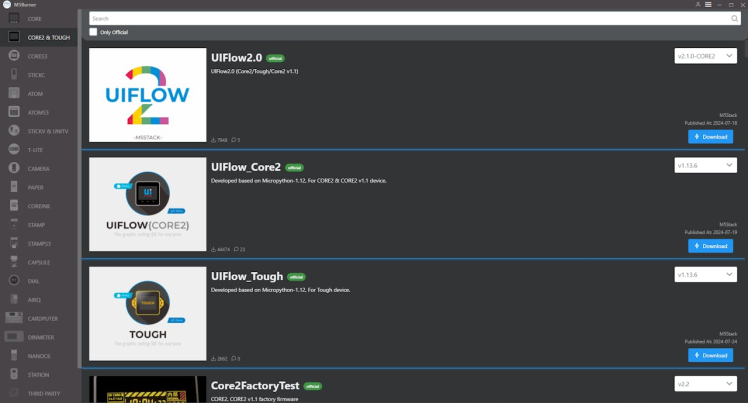Open Core2FactoryTest version dropdown v2.2
Image resolution: width=748 pixels, height=403 pixels.
click(x=705, y=383)
